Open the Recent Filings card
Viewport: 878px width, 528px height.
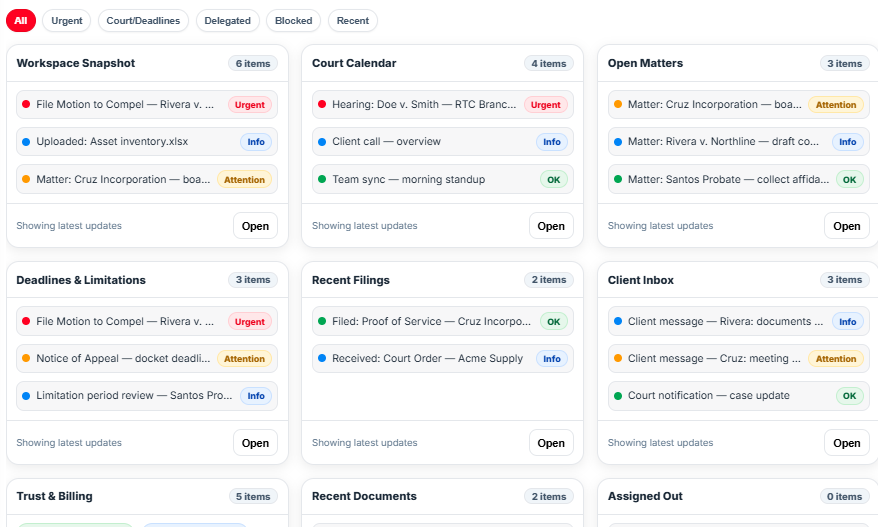click(551, 443)
